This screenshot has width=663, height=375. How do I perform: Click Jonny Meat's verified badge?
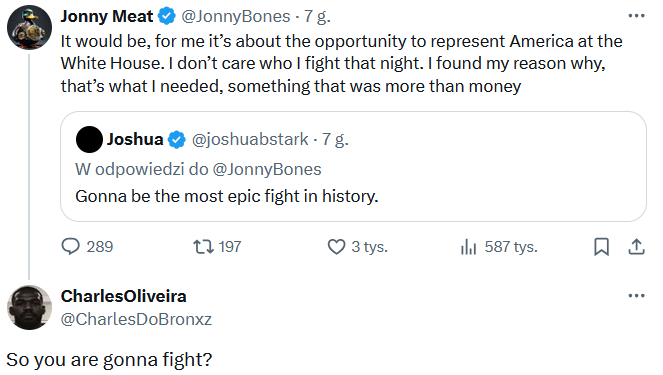click(x=167, y=16)
